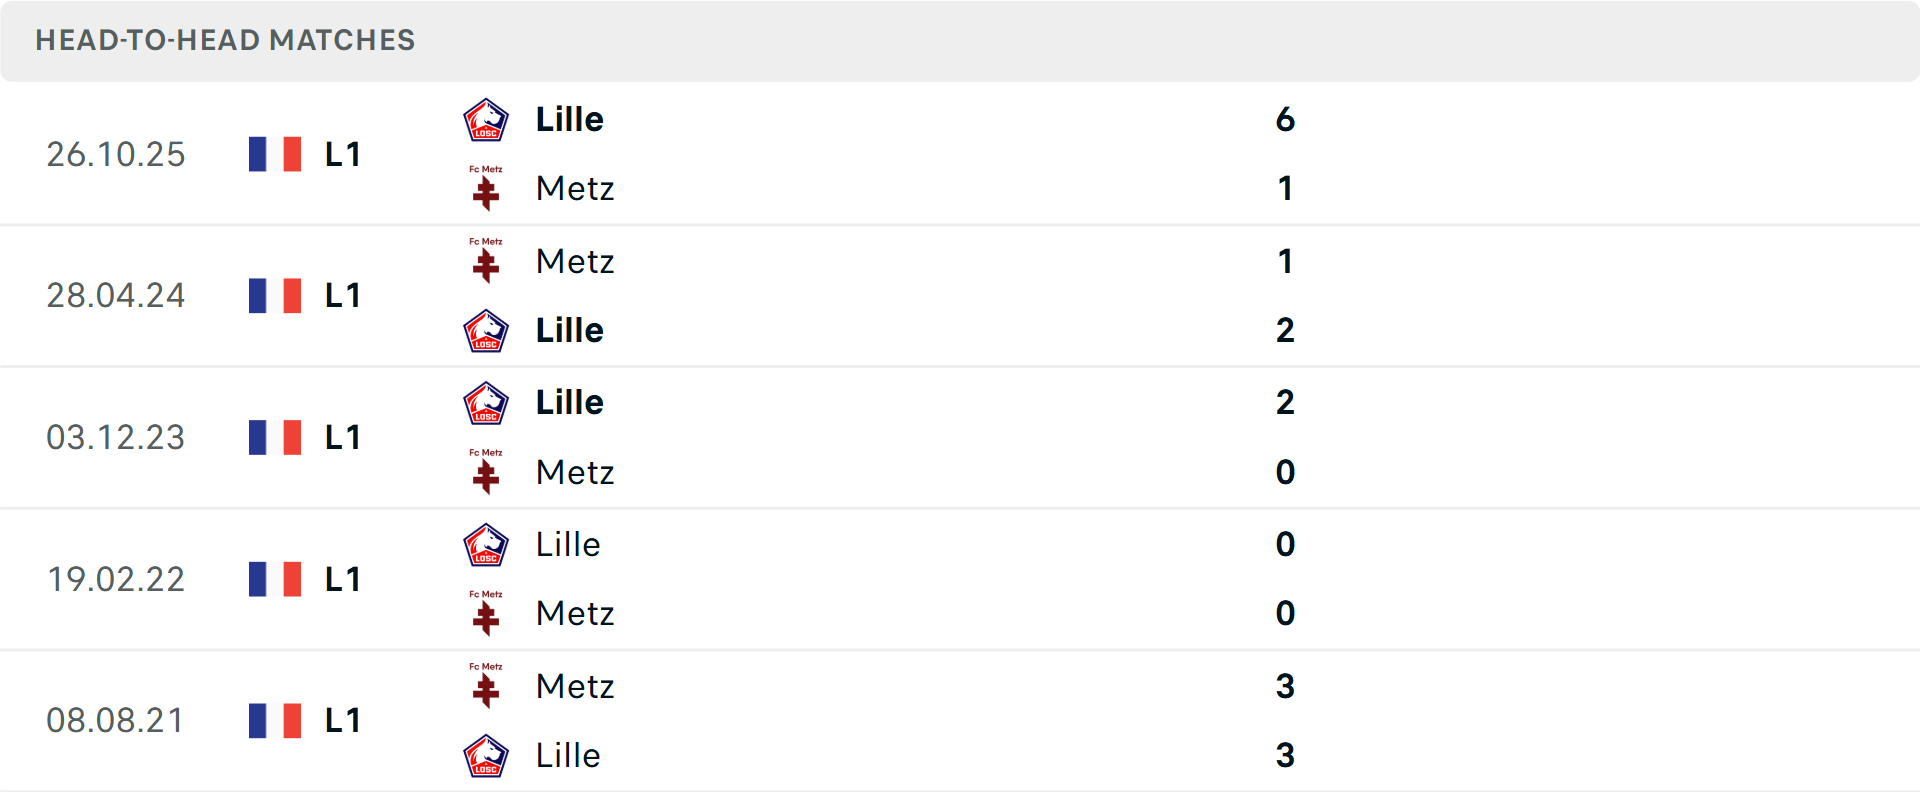Click the L1 label in the 03.12.23 row
The height and width of the screenshot is (792, 1920).
pyautogui.click(x=341, y=437)
